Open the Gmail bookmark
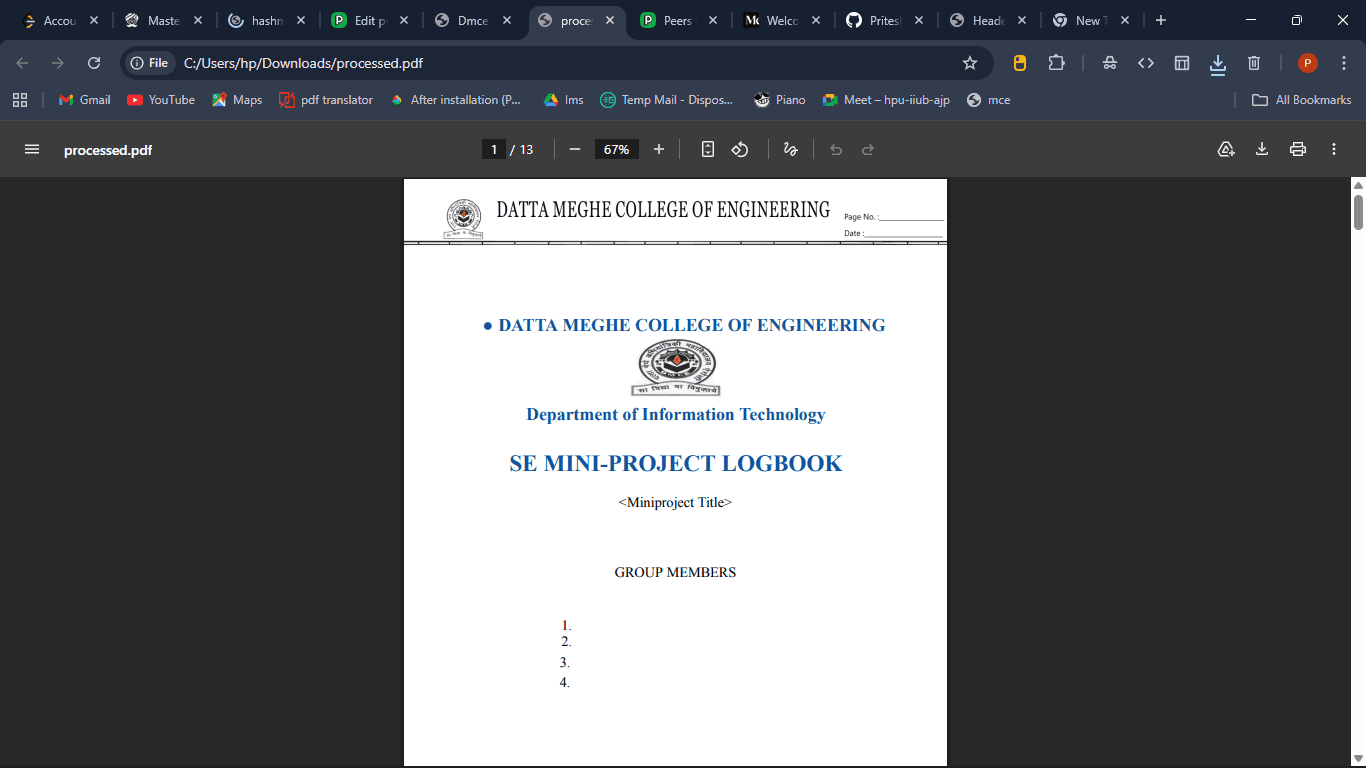The height and width of the screenshot is (768, 1366). [x=84, y=100]
